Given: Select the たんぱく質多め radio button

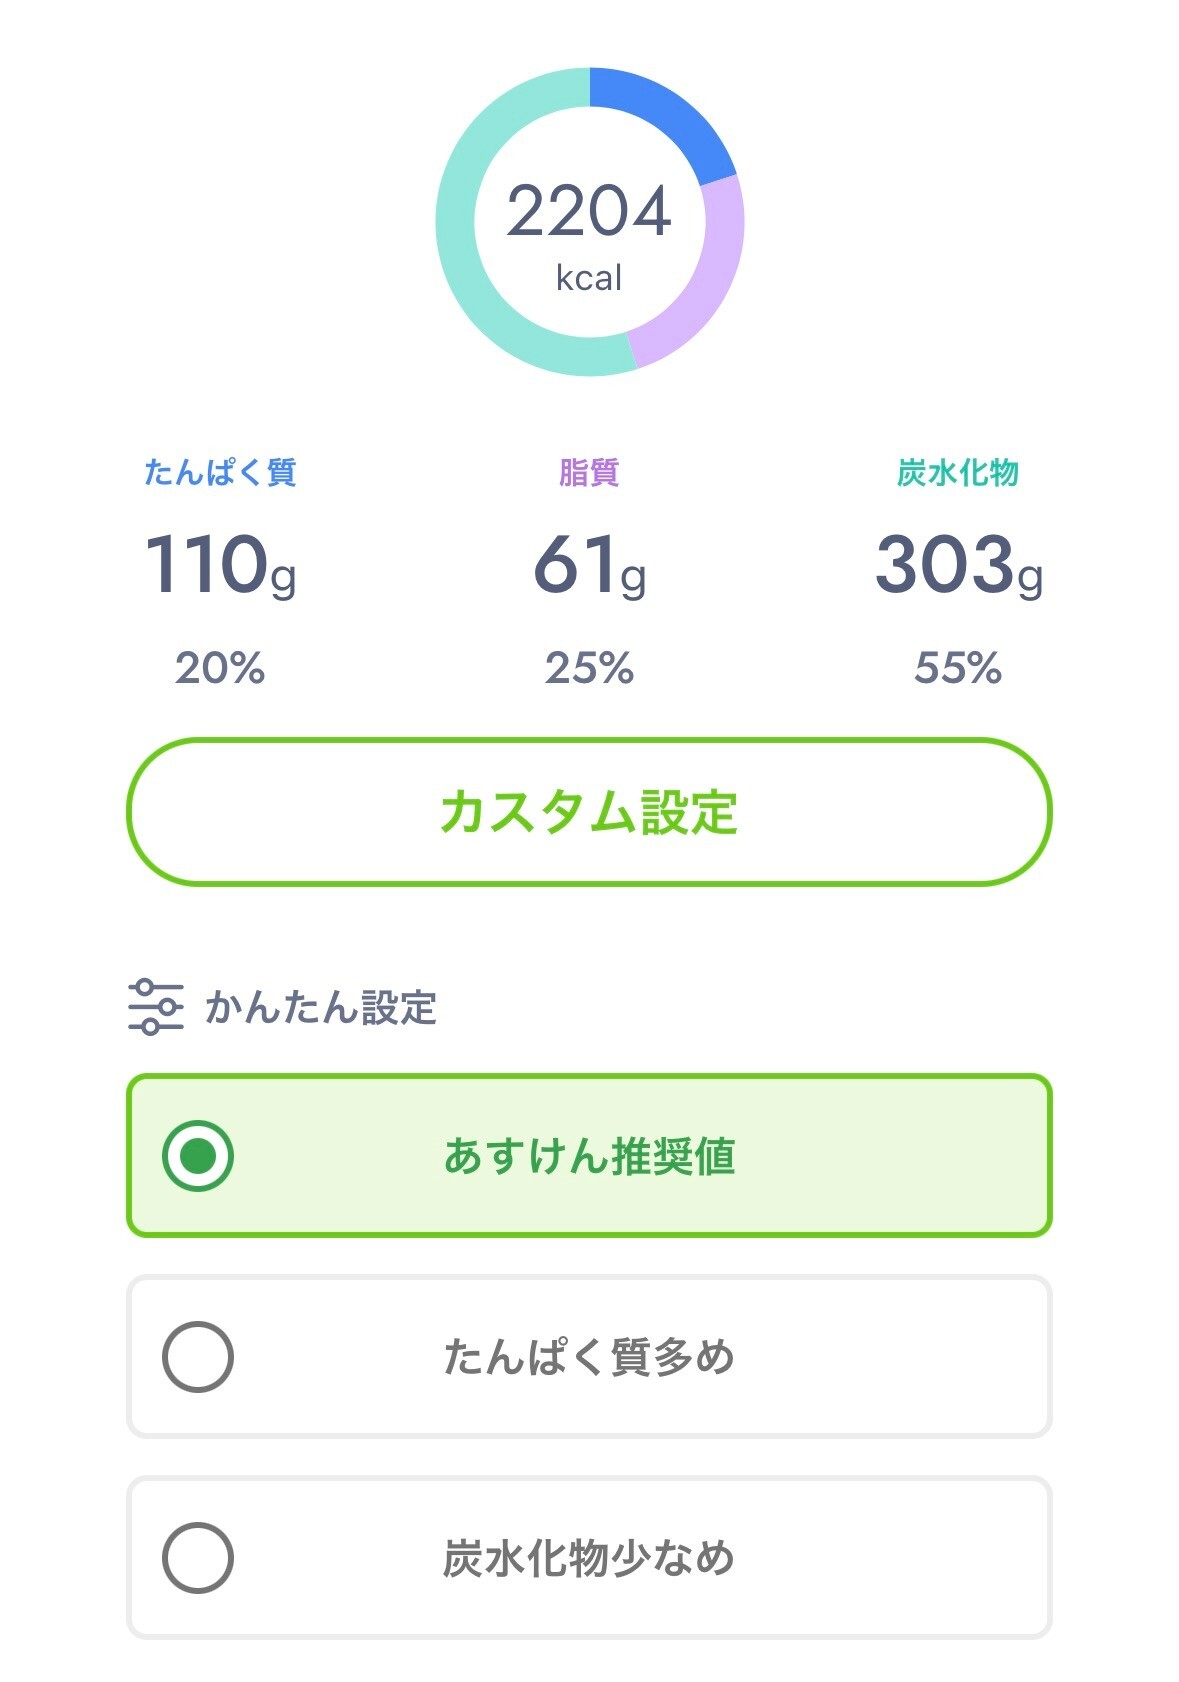Looking at the screenshot, I should tap(198, 1357).
